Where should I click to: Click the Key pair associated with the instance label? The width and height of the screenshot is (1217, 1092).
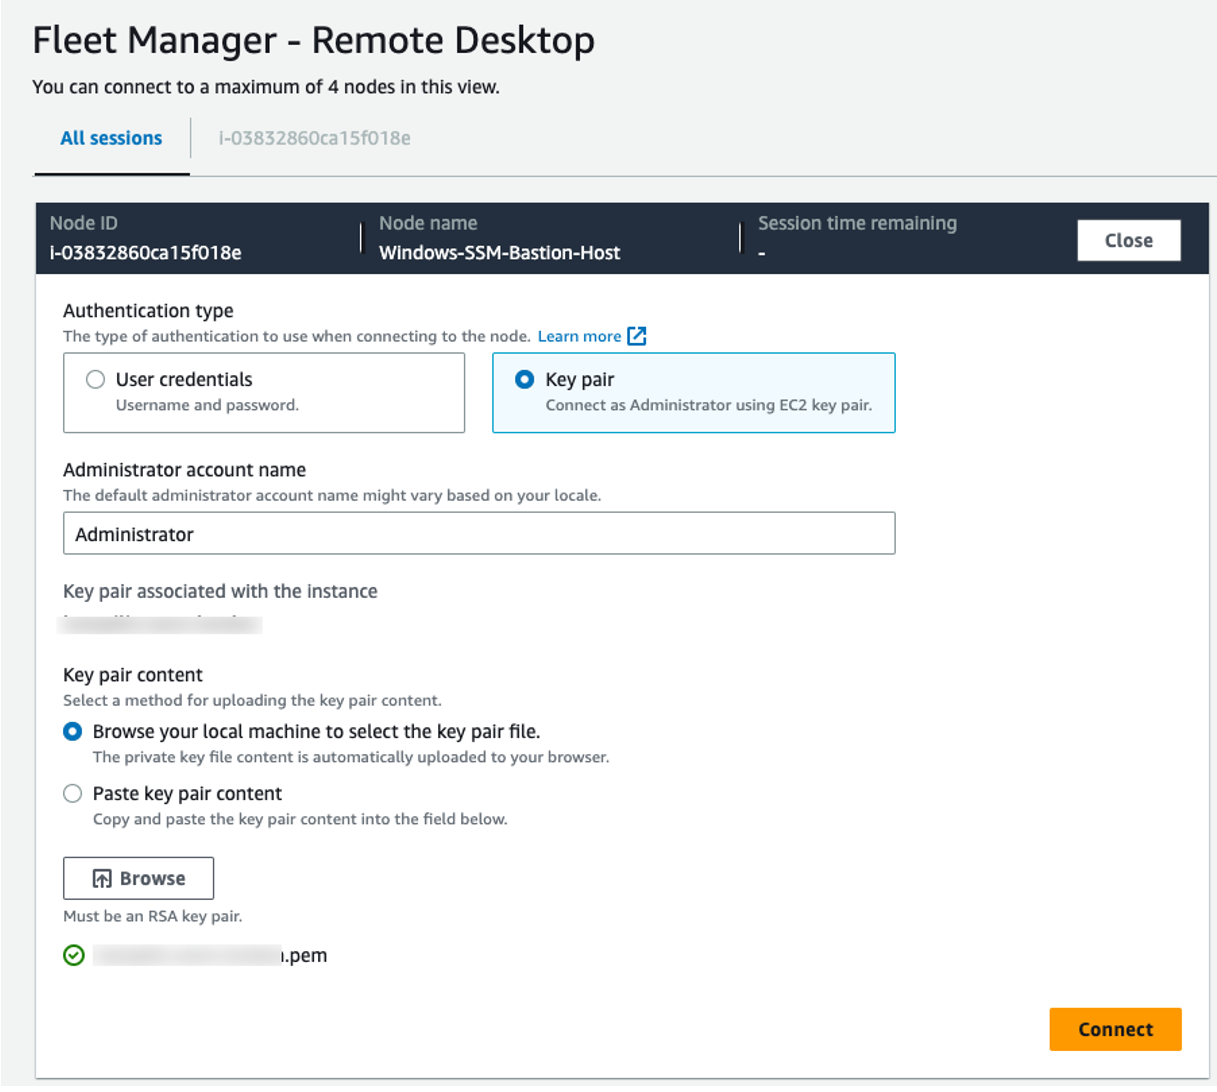pyautogui.click(x=220, y=591)
